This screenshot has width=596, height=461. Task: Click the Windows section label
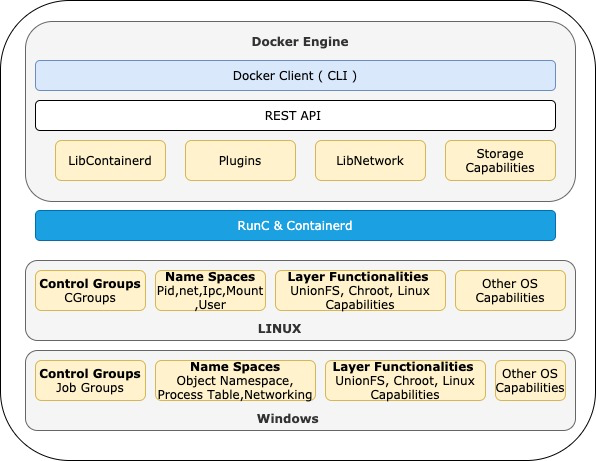click(x=288, y=418)
